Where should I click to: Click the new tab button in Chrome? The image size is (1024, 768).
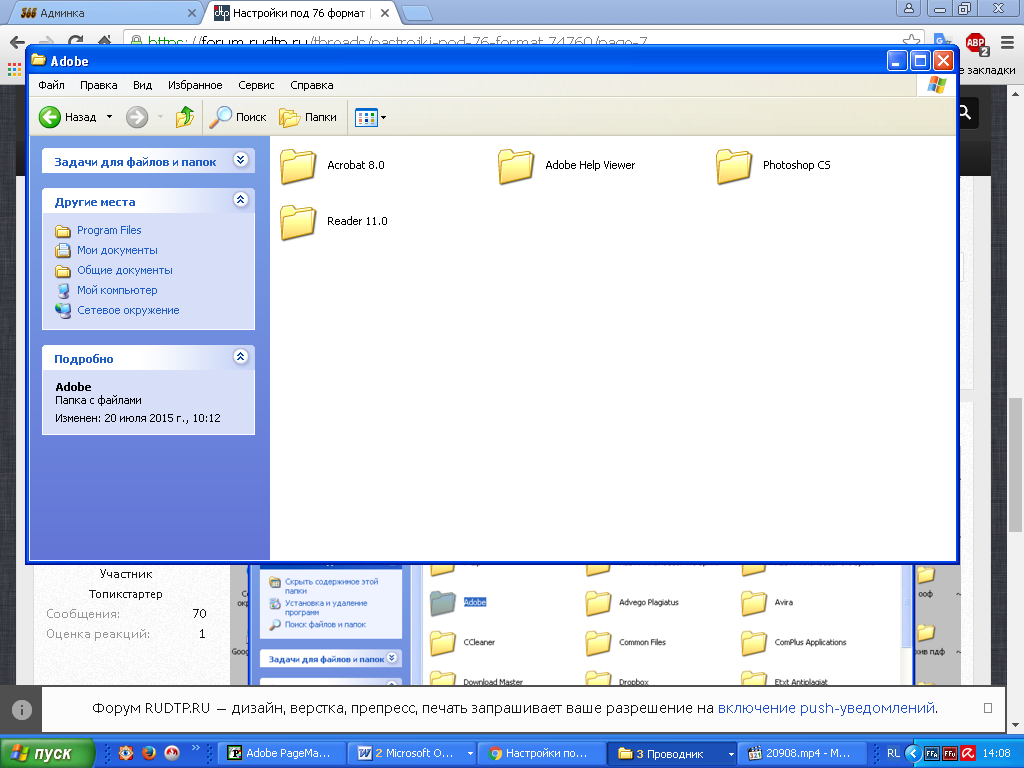click(x=416, y=13)
